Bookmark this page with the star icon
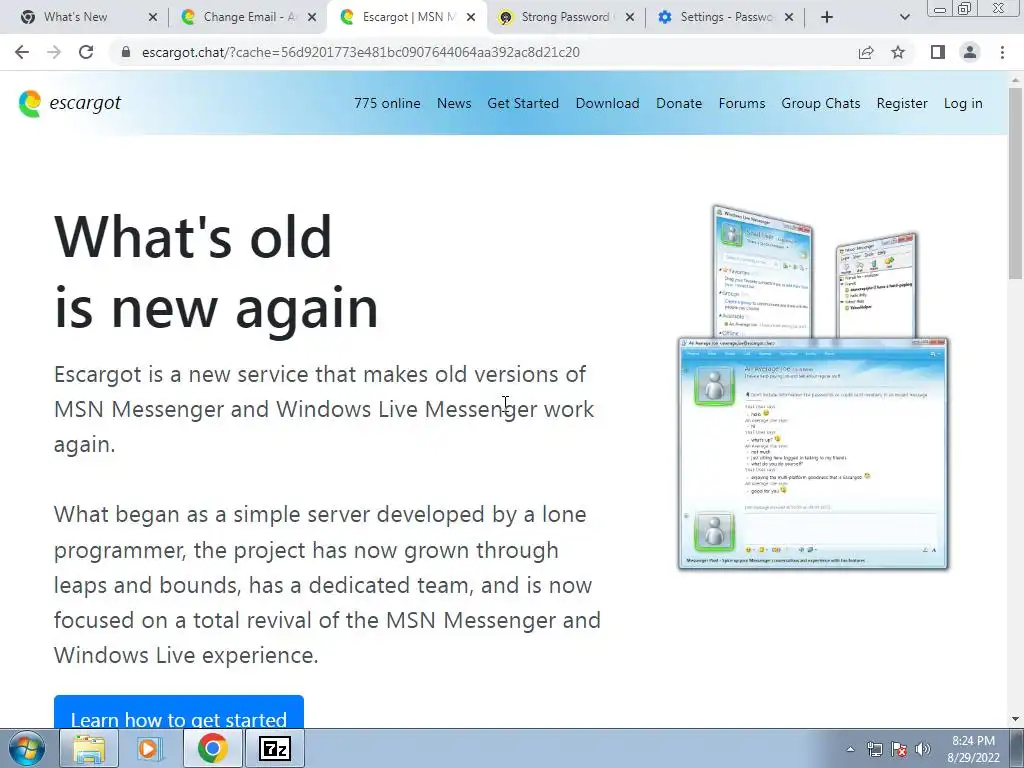Image resolution: width=1024 pixels, height=768 pixels. click(x=898, y=52)
